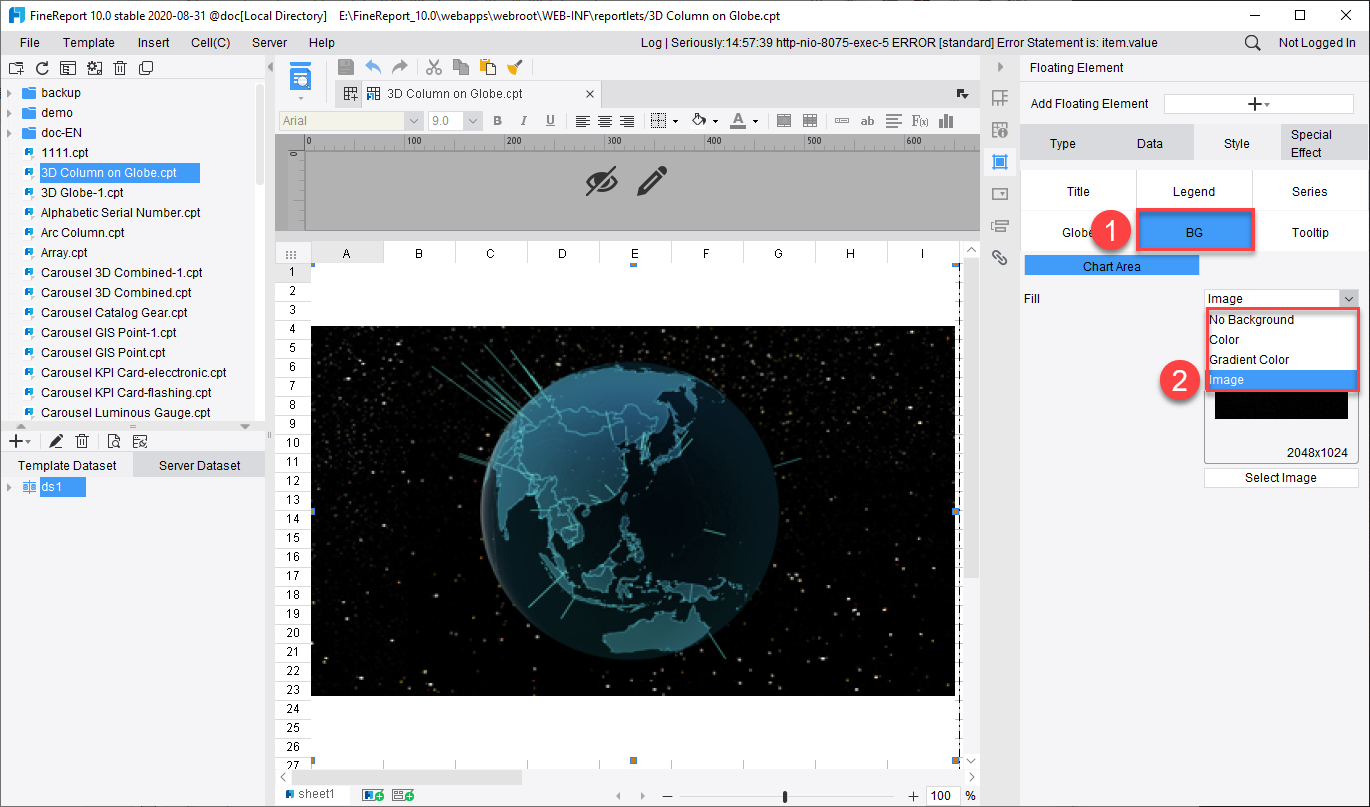Screen dimensions: 1370x807
Task: Open the widget settings pane icon
Action: (999, 193)
